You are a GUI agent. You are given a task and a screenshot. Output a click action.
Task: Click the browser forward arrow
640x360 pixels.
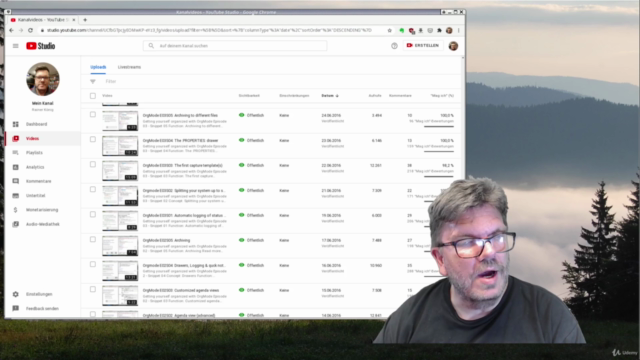(21, 30)
